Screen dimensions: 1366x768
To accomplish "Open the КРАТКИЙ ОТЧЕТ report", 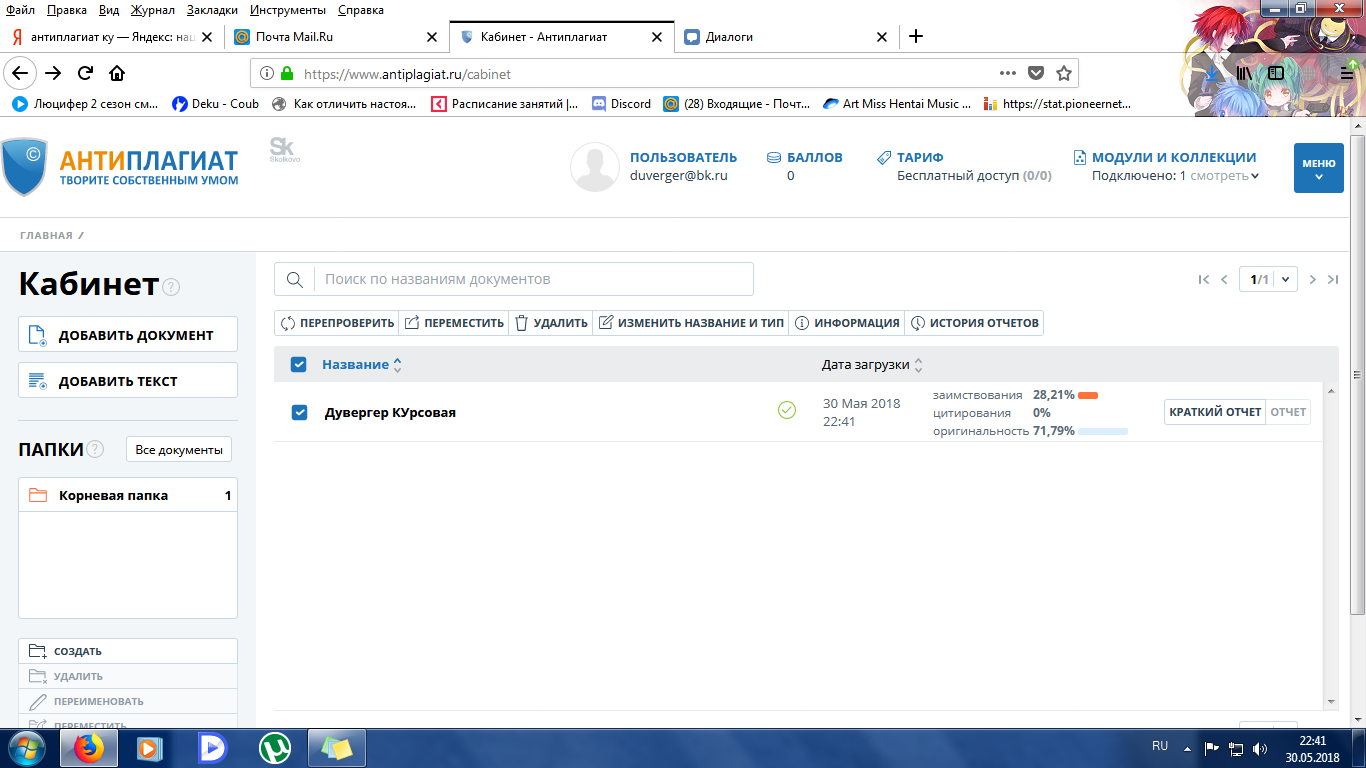I will [x=1215, y=412].
